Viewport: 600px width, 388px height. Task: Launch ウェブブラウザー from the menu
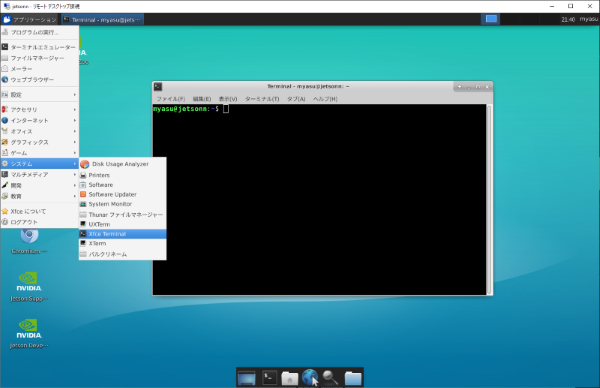point(40,80)
